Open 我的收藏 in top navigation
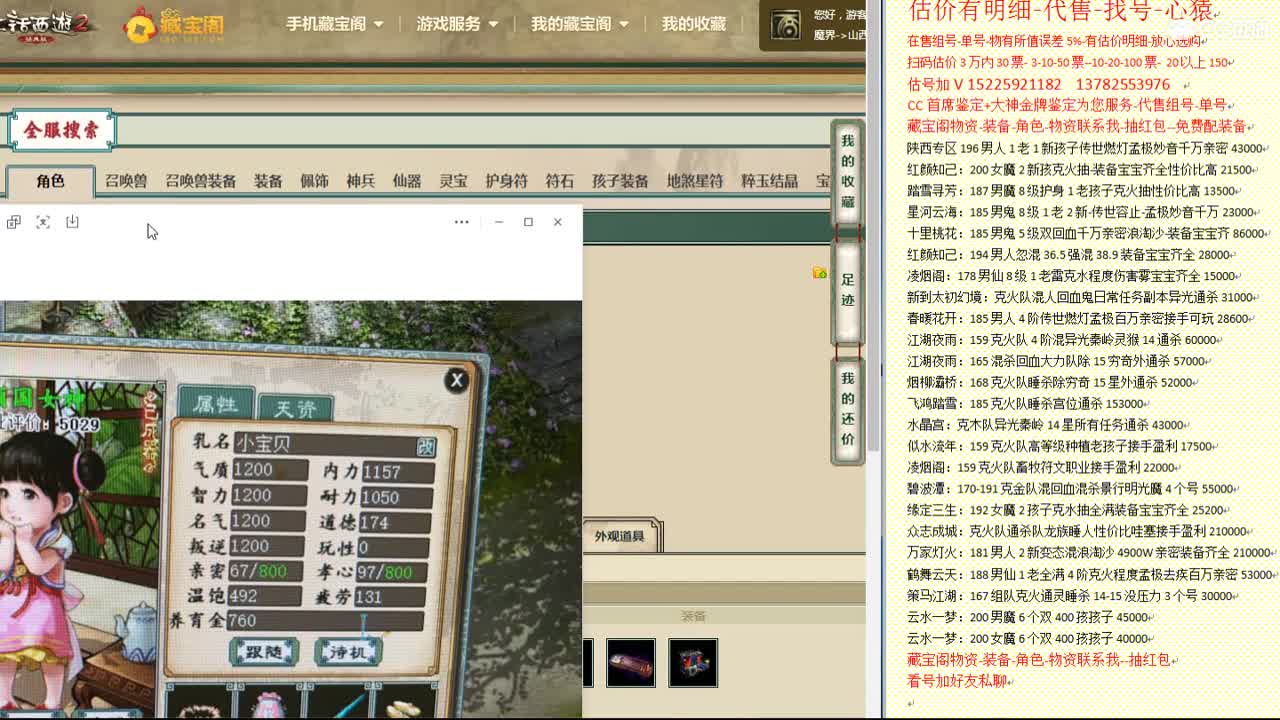Screen dimensions: 1280x720 point(694,24)
